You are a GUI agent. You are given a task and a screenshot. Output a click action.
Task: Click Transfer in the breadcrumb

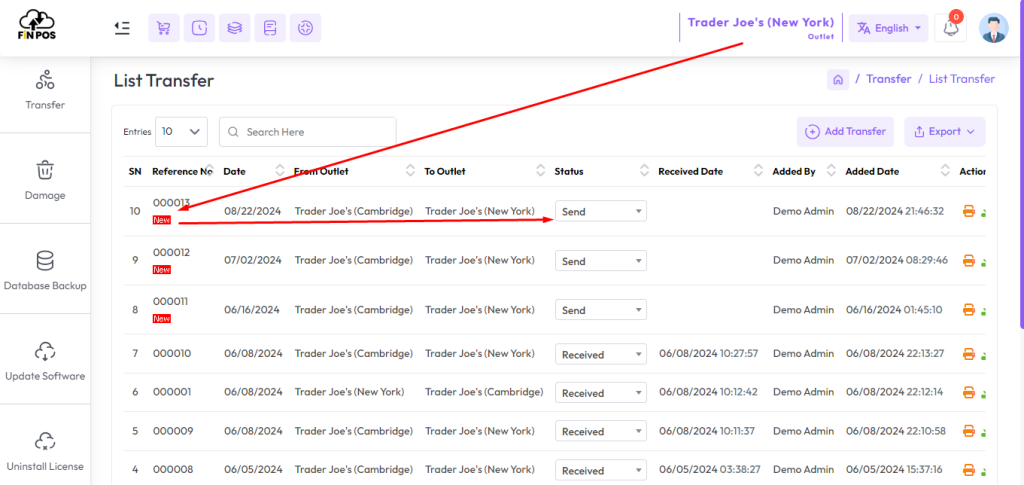888,79
